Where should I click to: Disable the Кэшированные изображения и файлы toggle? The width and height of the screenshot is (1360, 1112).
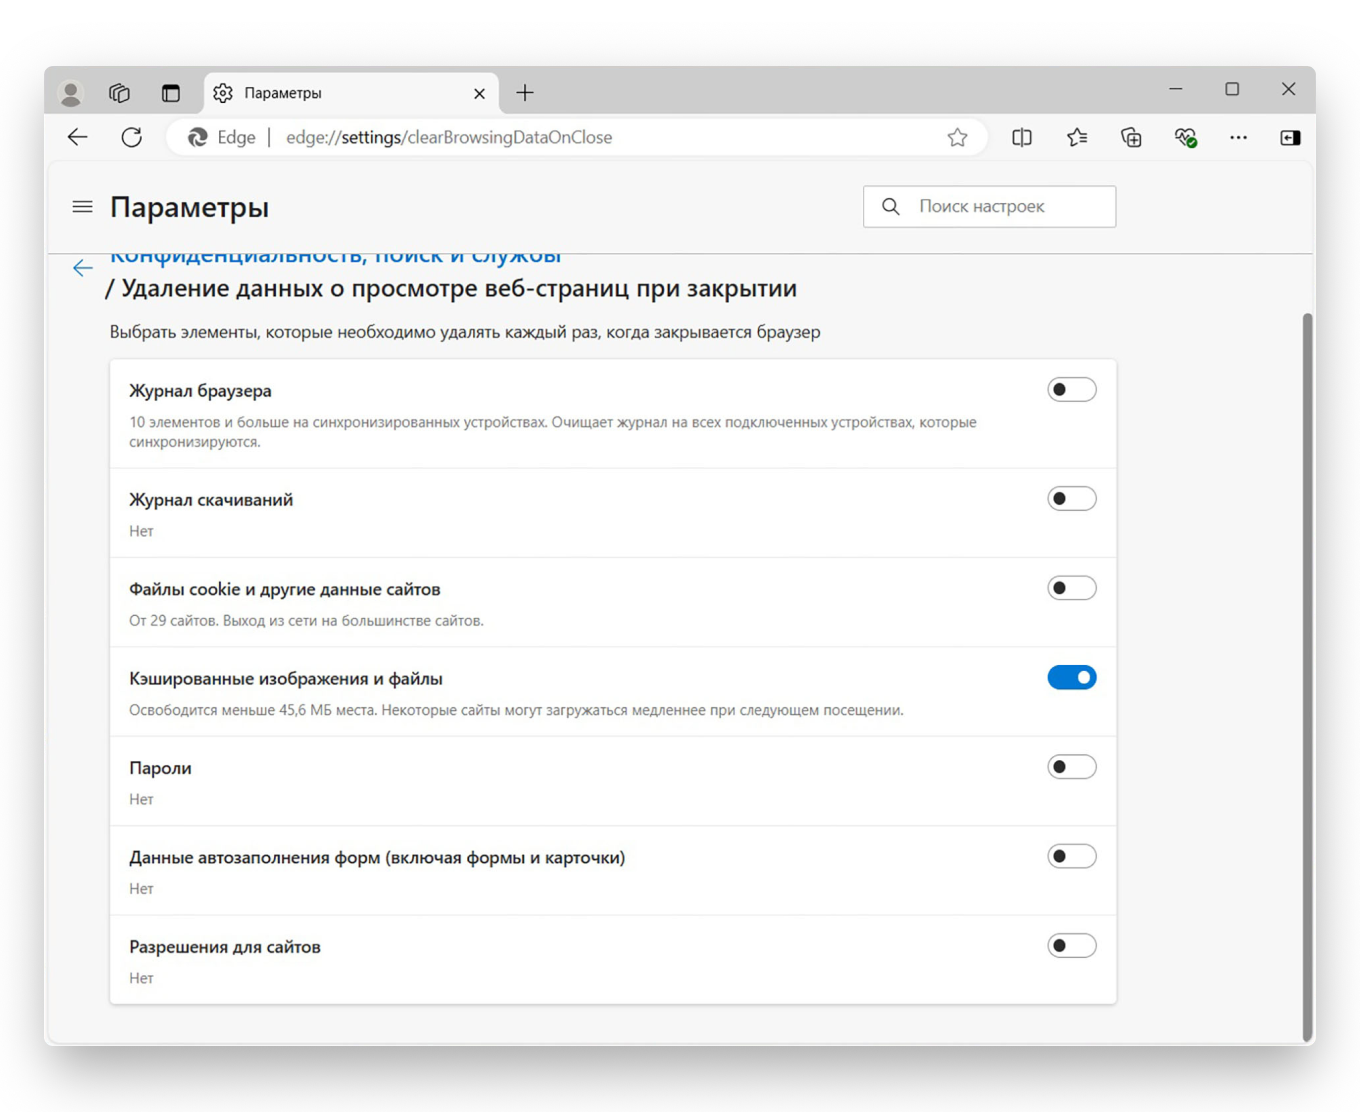tap(1071, 677)
